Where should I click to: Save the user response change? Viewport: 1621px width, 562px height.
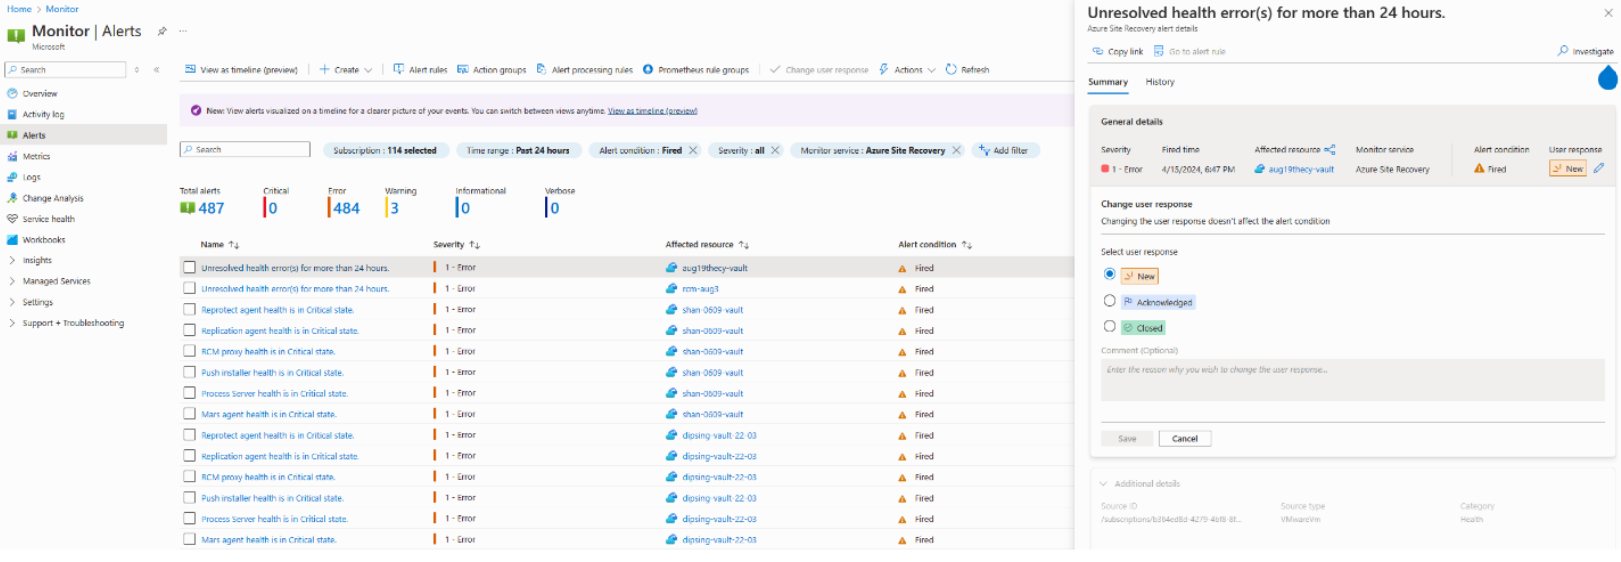click(x=1127, y=439)
